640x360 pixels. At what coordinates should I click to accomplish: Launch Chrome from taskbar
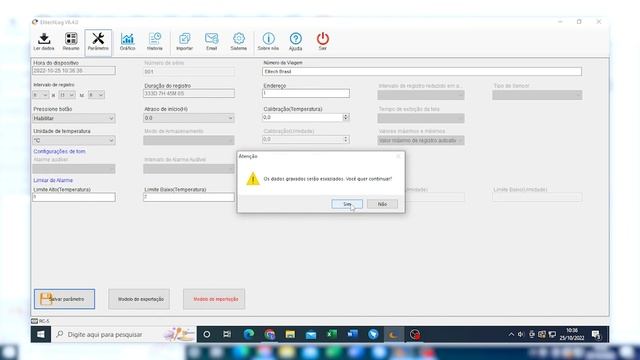coord(269,334)
